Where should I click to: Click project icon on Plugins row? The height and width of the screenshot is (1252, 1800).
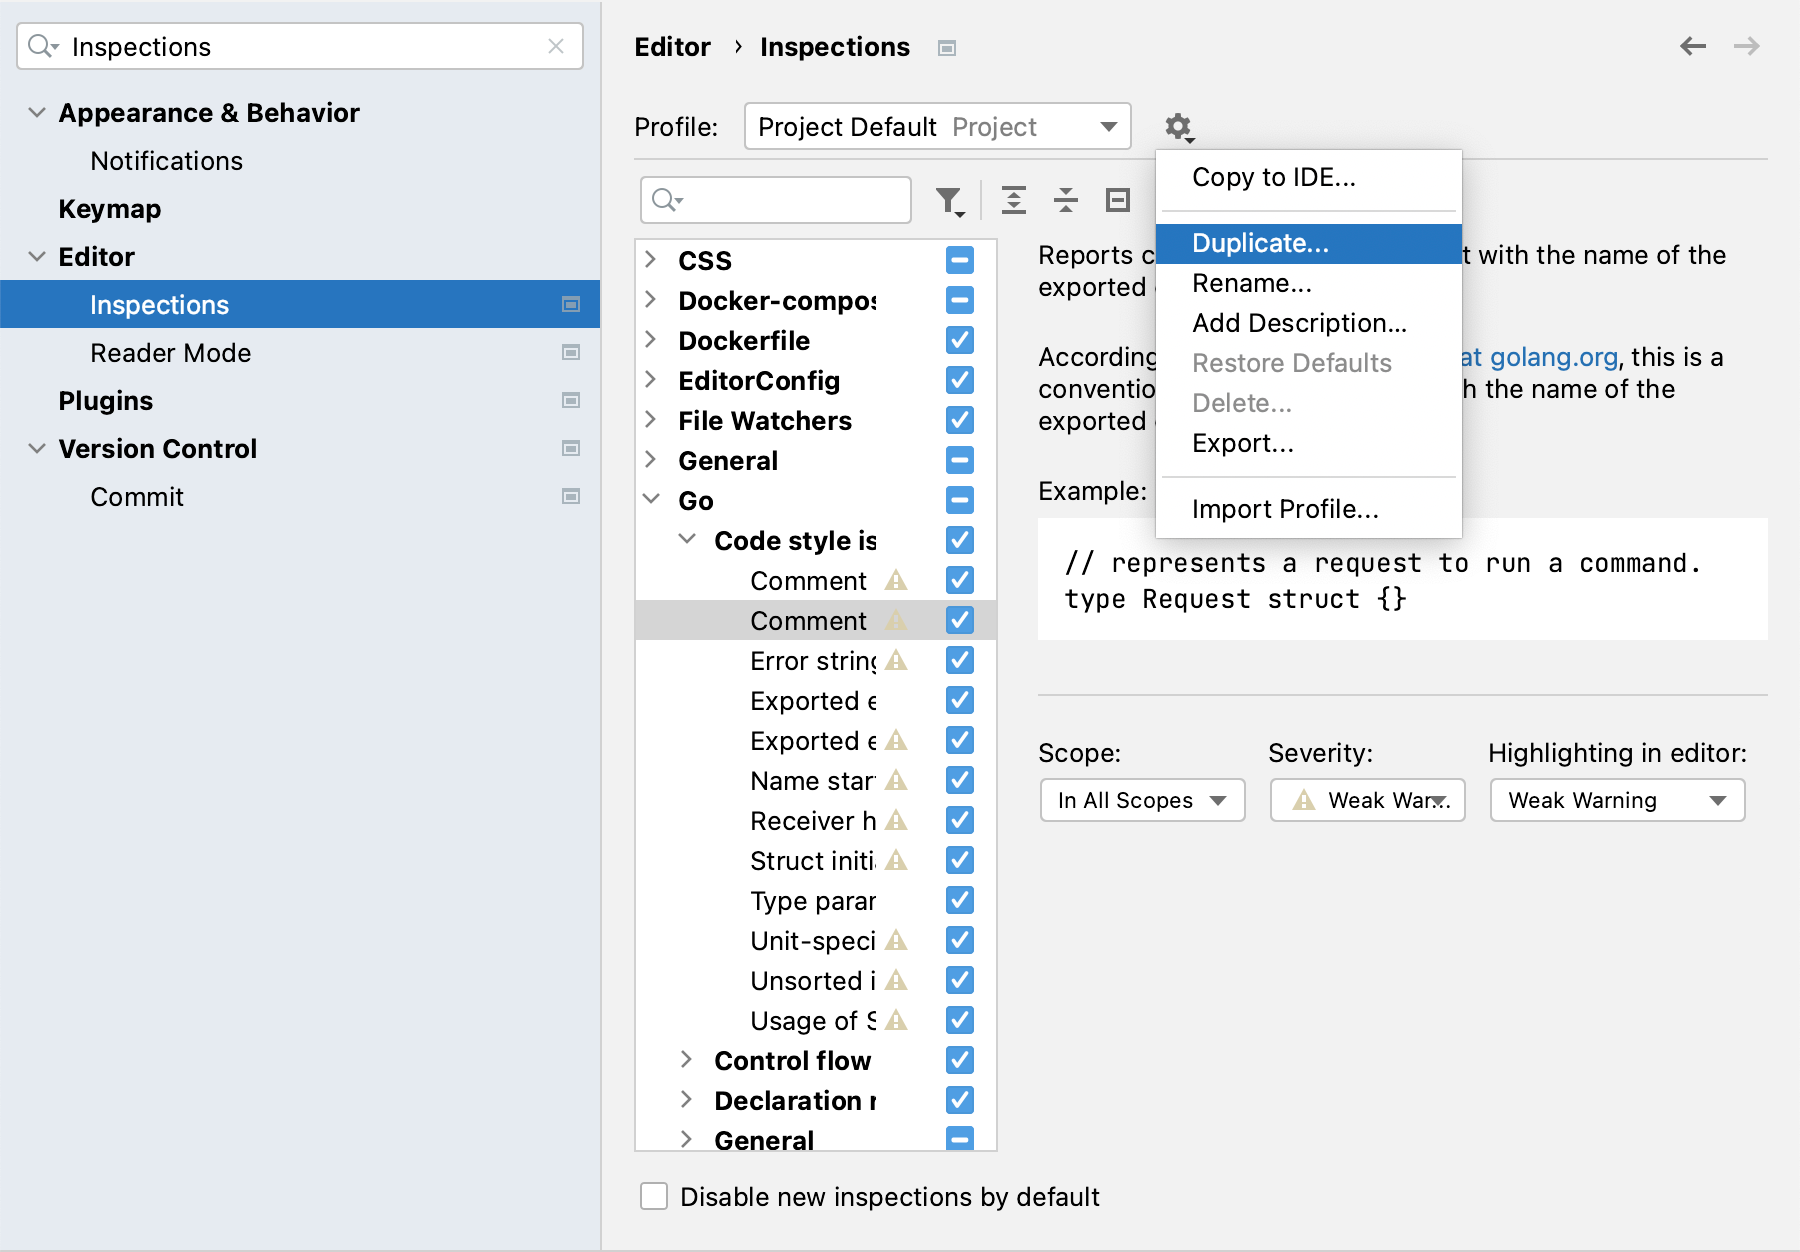tap(571, 400)
